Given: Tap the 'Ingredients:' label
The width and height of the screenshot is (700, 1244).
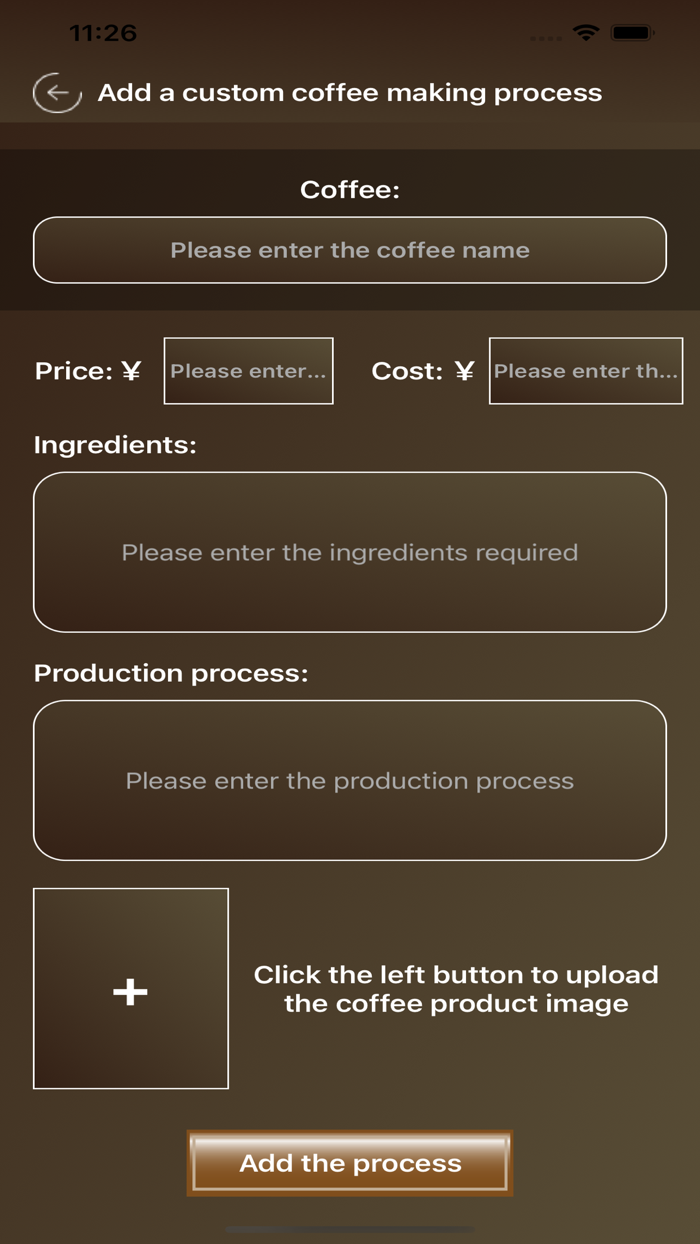Looking at the screenshot, I should pyautogui.click(x=115, y=445).
